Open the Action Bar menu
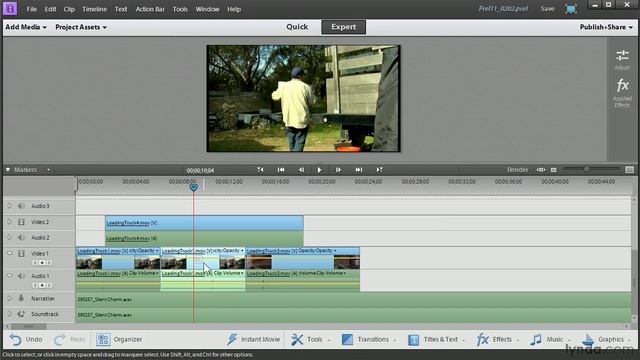 [x=150, y=9]
